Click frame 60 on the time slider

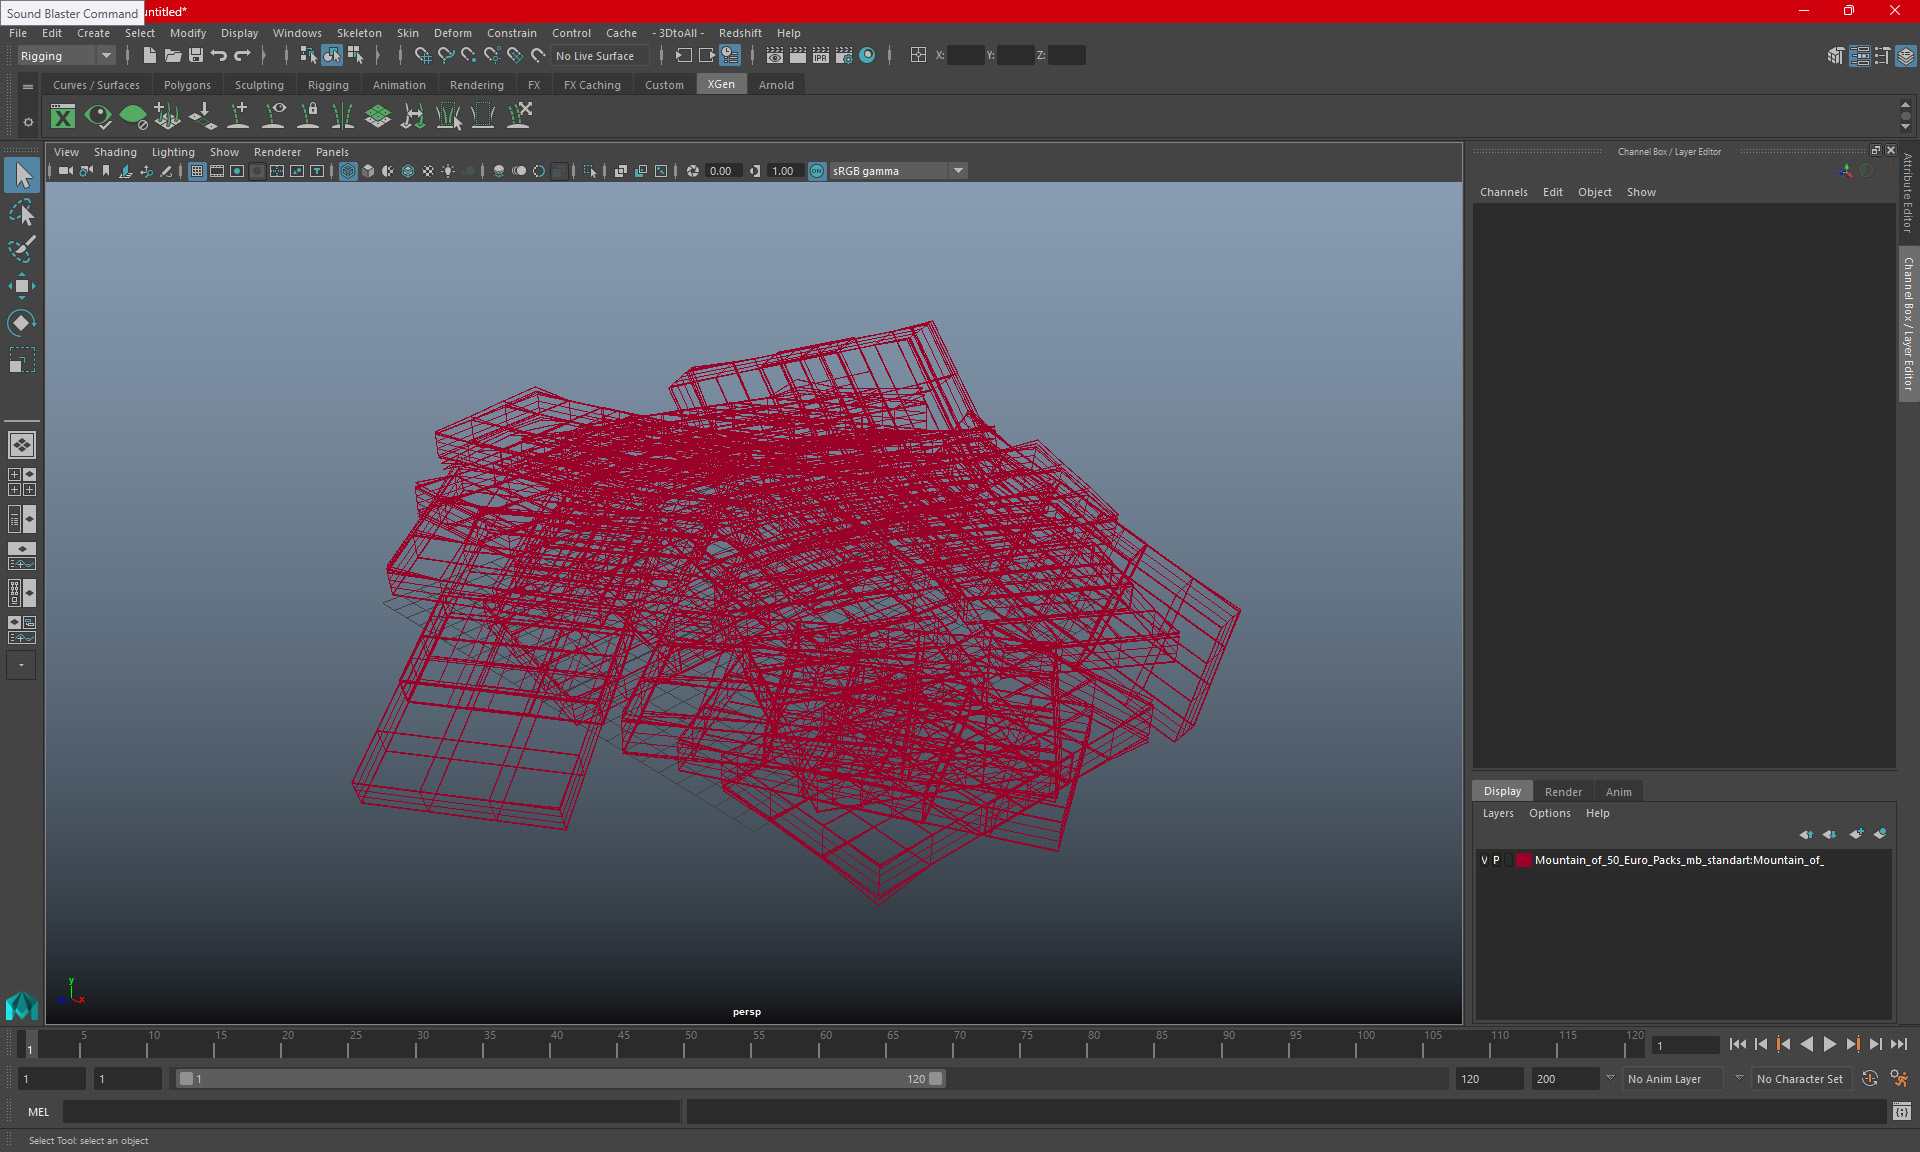pyautogui.click(x=819, y=1045)
